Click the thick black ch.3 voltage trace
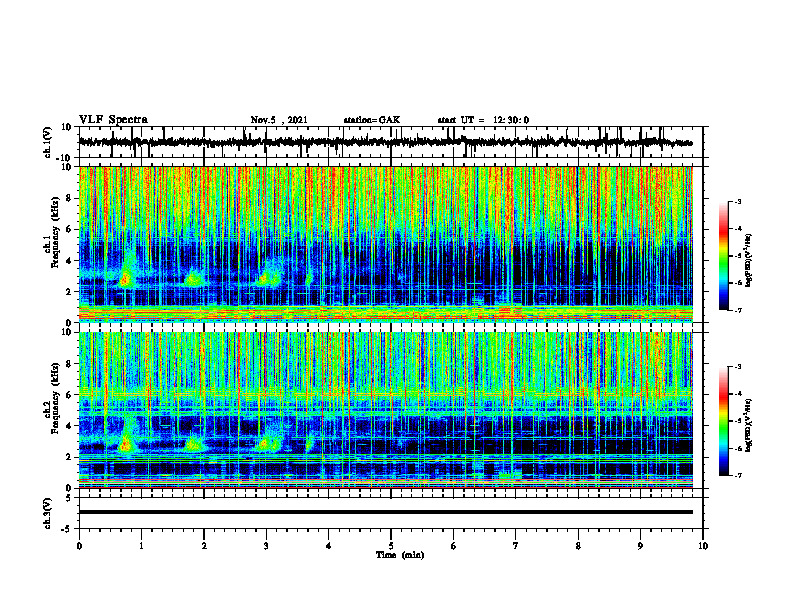The image size is (792, 612). point(385,512)
